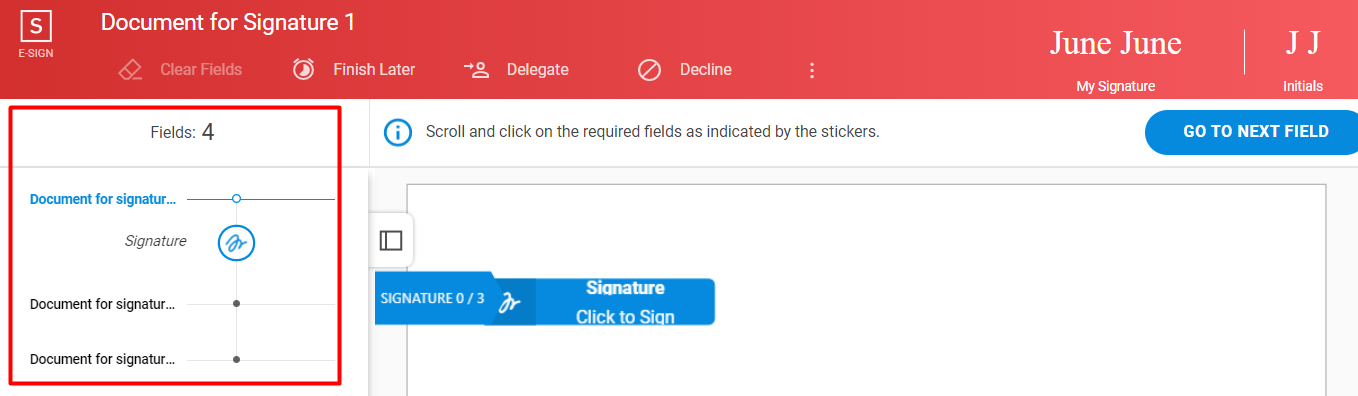Click the Decline circle-slash icon
Viewport: 1358px width, 396px height.
[x=650, y=70]
